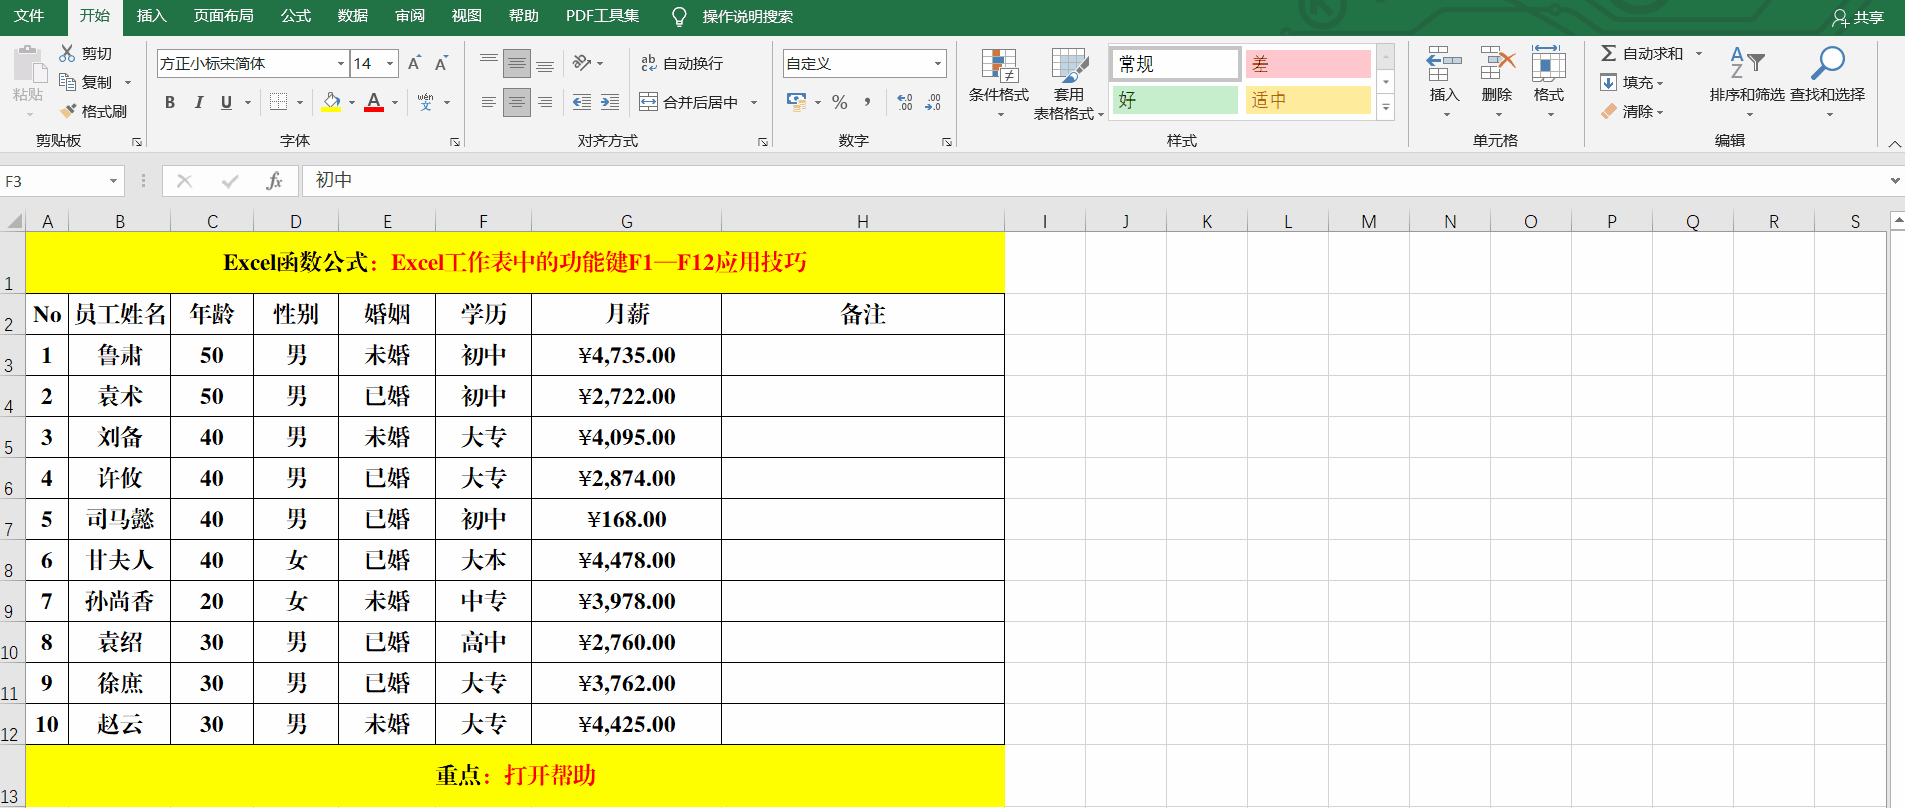The width and height of the screenshot is (1905, 808).
Task: Select the 常规 (Normal) cell style
Action: pyautogui.click(x=1176, y=64)
